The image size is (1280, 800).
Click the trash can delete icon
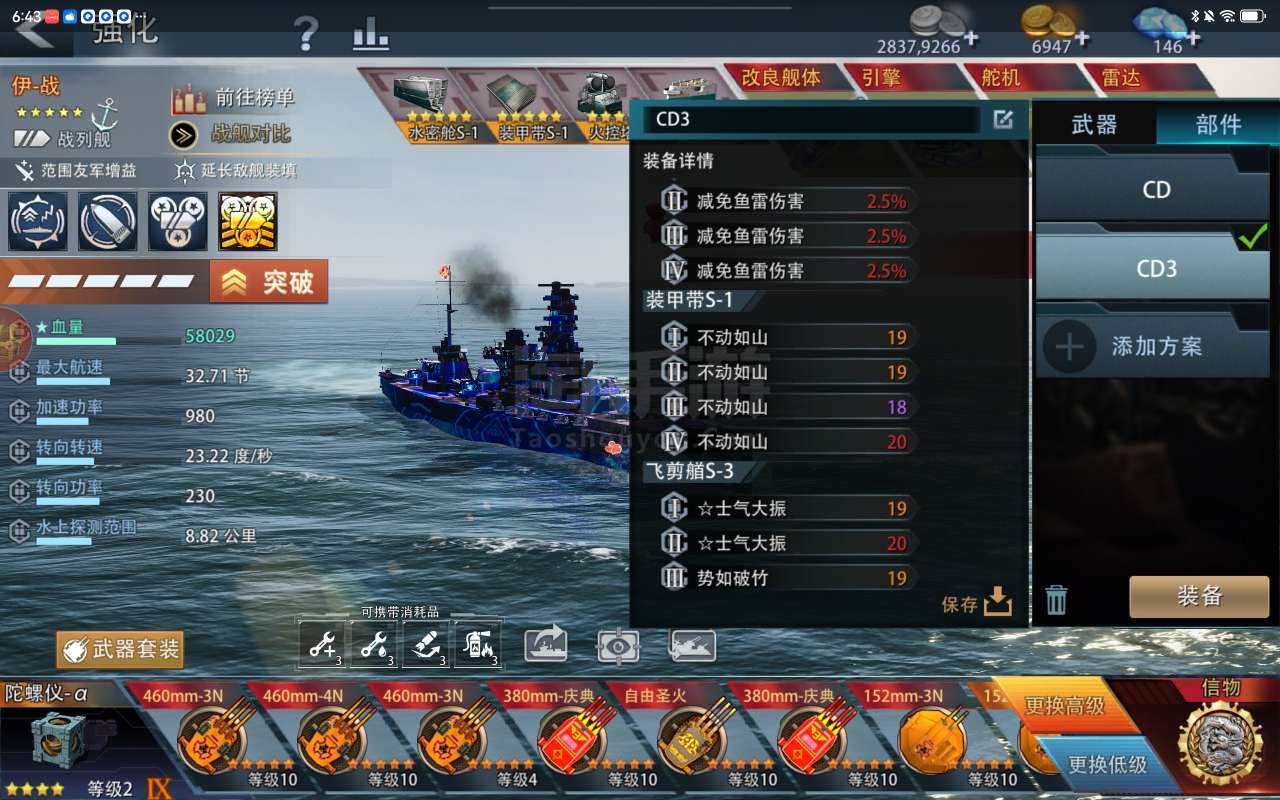coord(1056,599)
